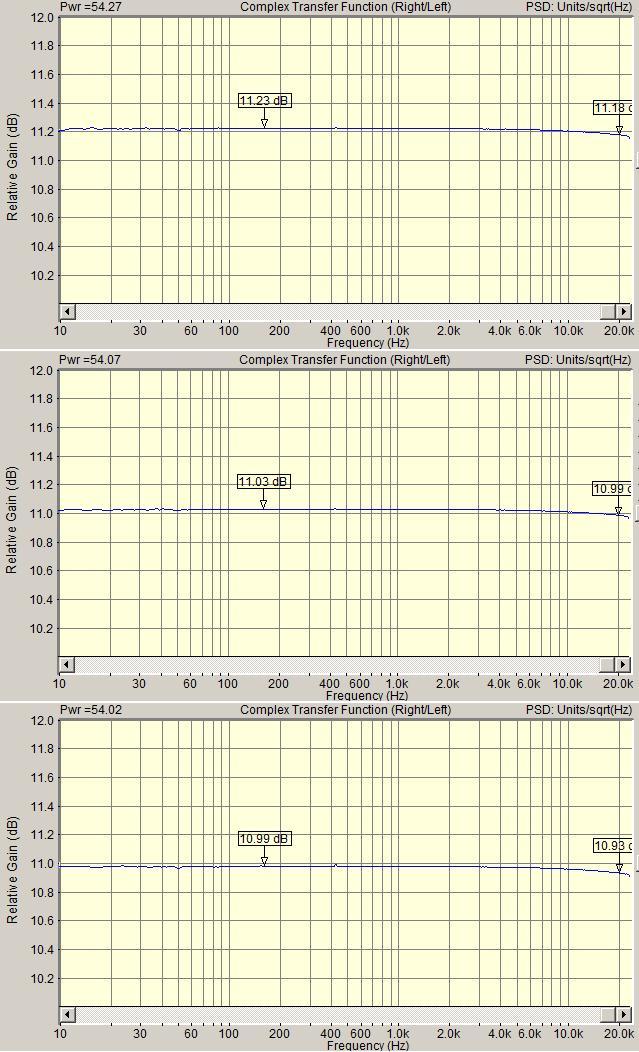
Task: Click the scrollbar thumb in middle graph
Action: tap(608, 664)
